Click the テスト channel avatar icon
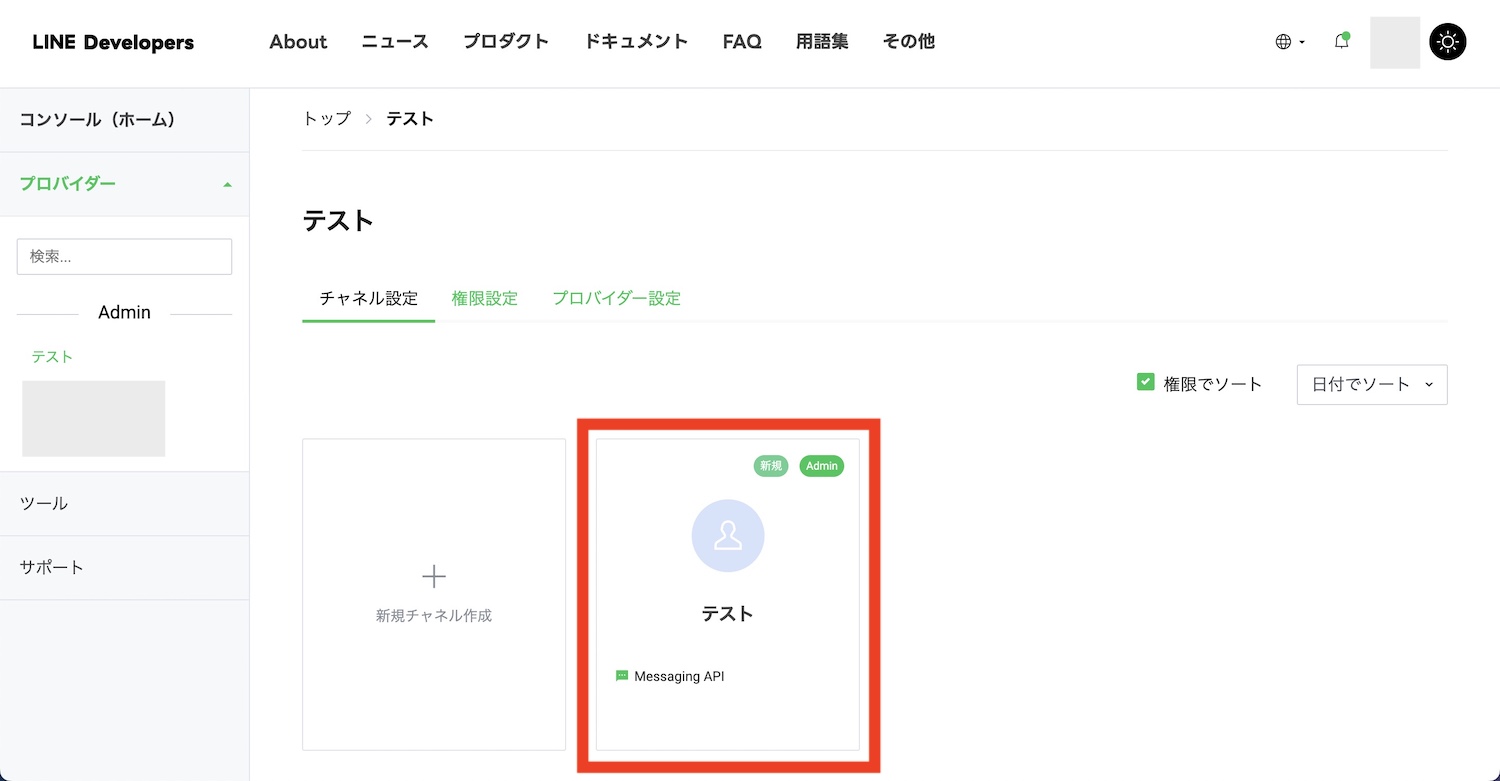Image resolution: width=1500 pixels, height=781 pixels. (x=728, y=536)
